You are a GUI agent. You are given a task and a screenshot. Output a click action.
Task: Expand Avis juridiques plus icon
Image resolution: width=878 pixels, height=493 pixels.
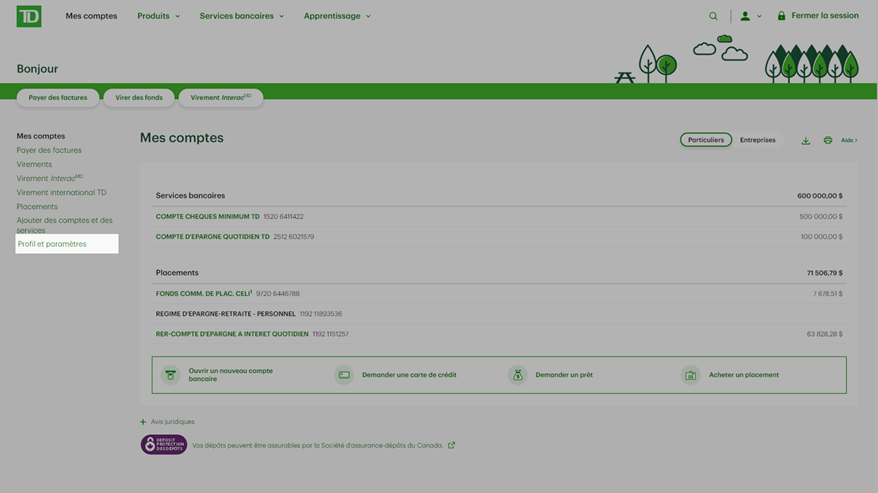coord(143,422)
